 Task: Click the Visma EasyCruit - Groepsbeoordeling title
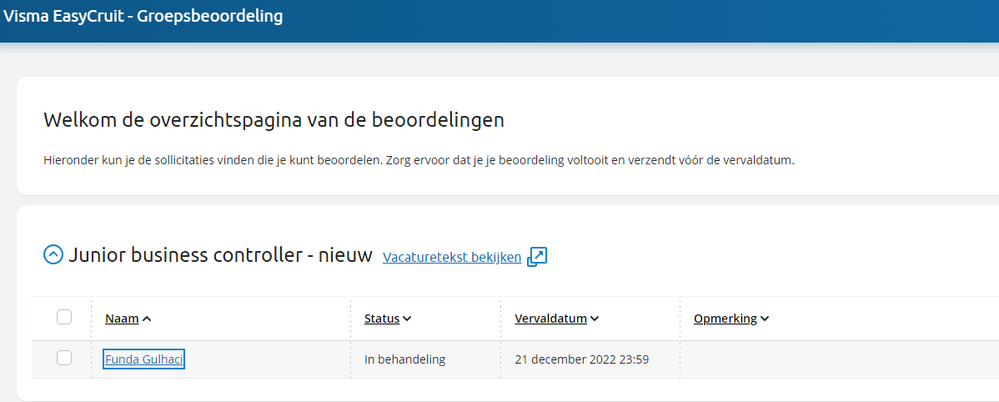tap(143, 16)
